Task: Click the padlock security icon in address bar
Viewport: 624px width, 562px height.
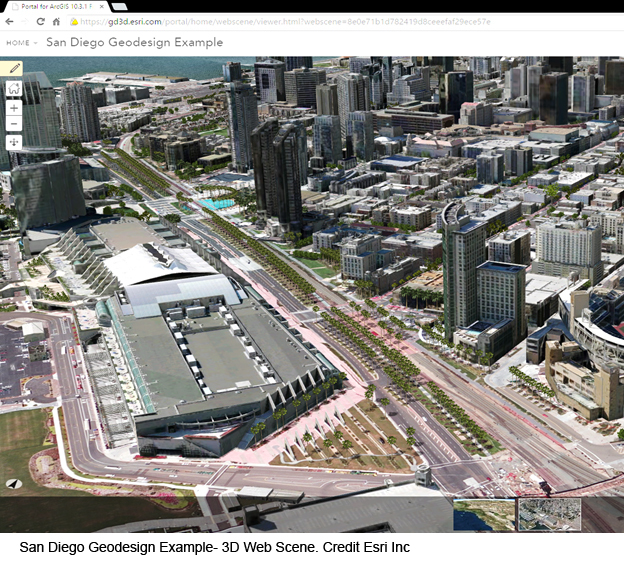Action: (x=74, y=21)
